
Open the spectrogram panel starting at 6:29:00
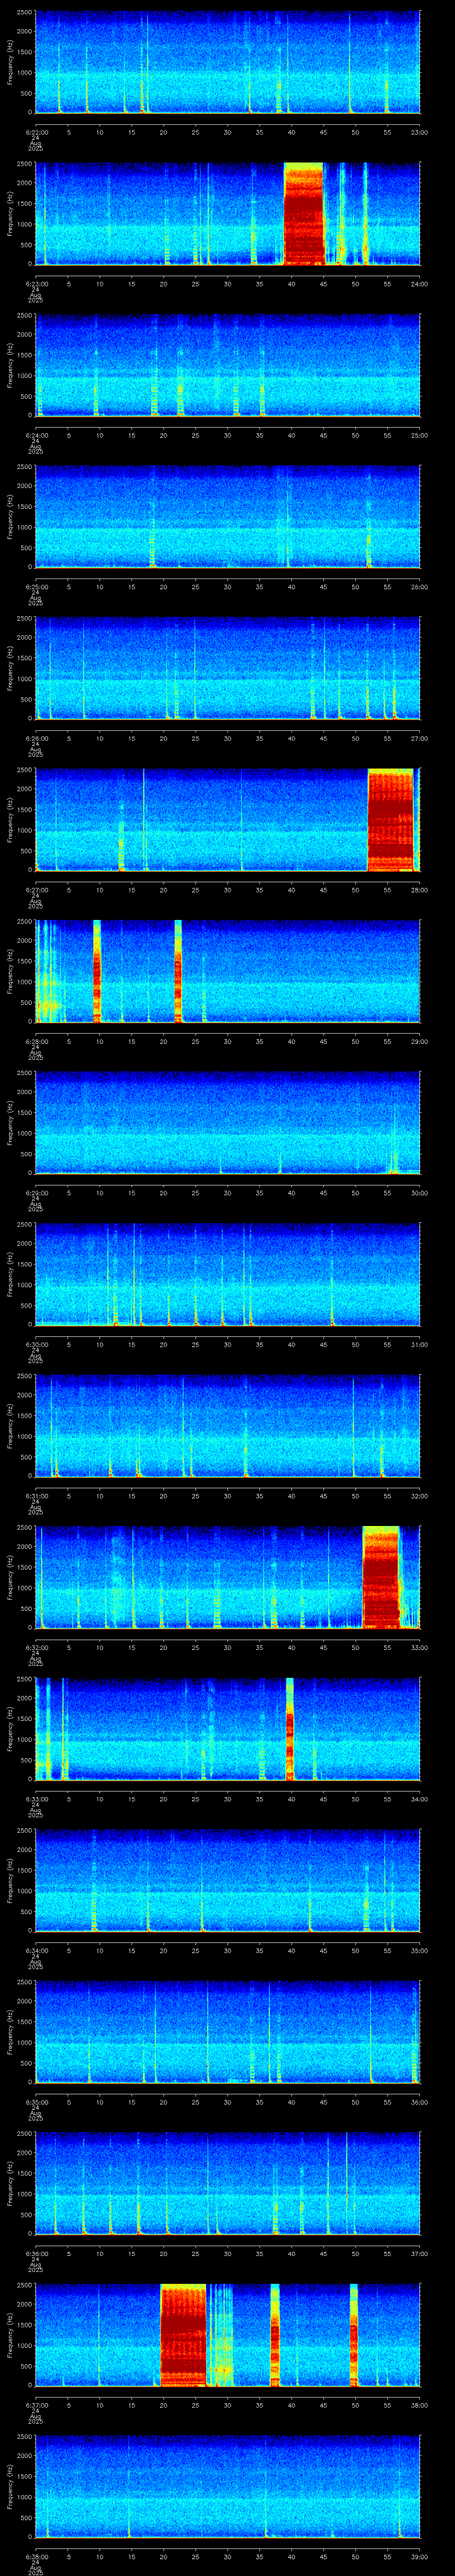(227, 1123)
